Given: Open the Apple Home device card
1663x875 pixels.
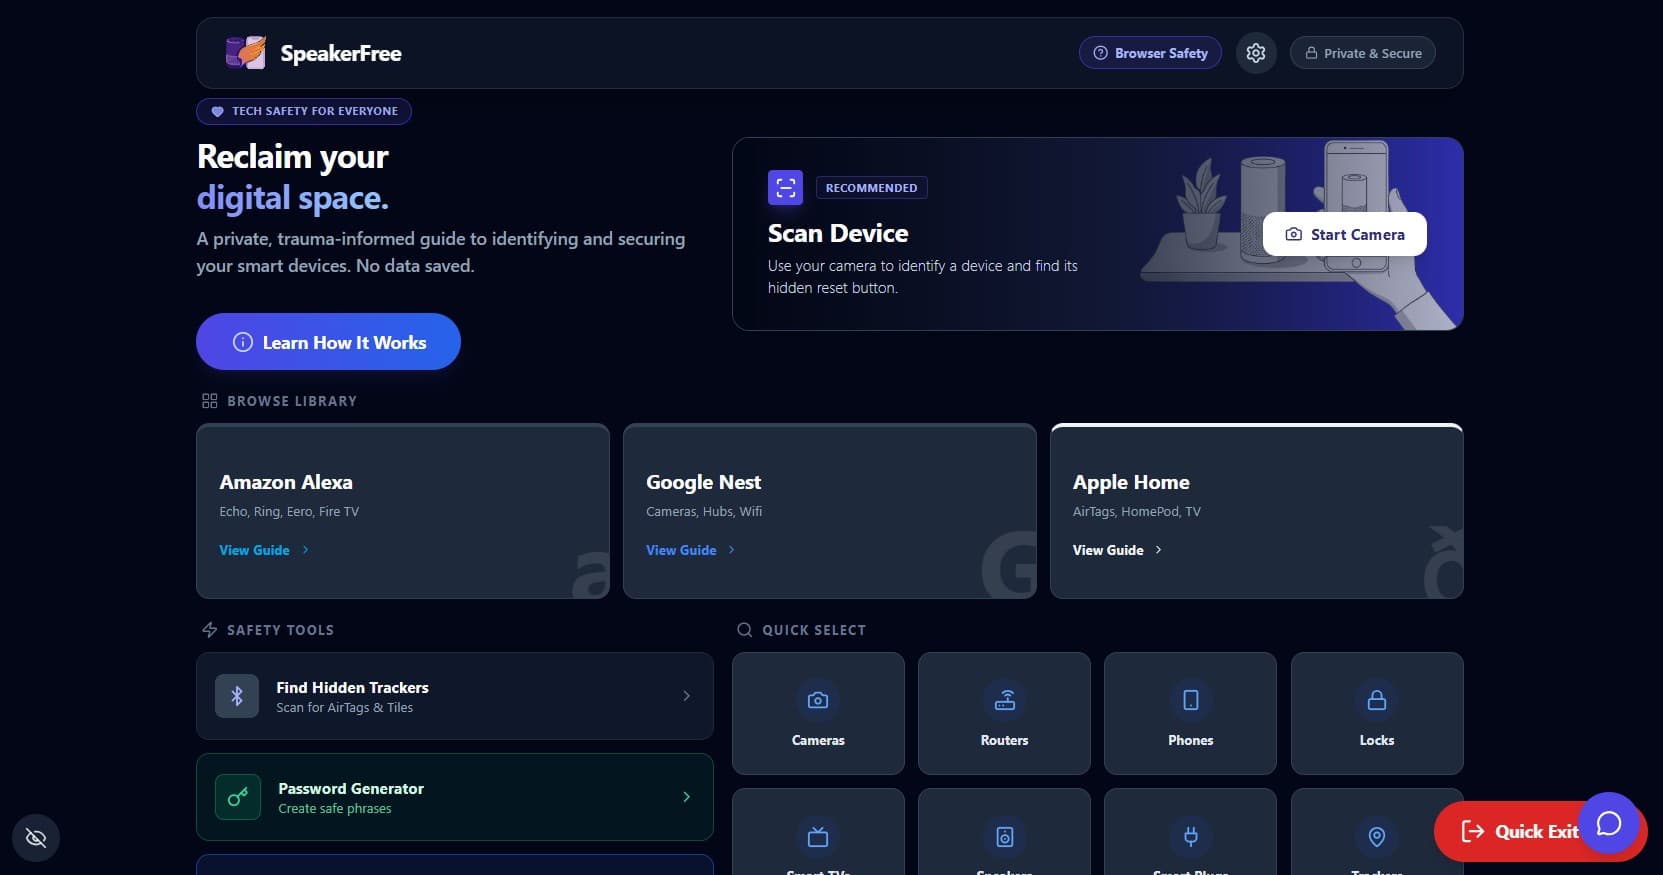Looking at the screenshot, I should [x=1257, y=511].
